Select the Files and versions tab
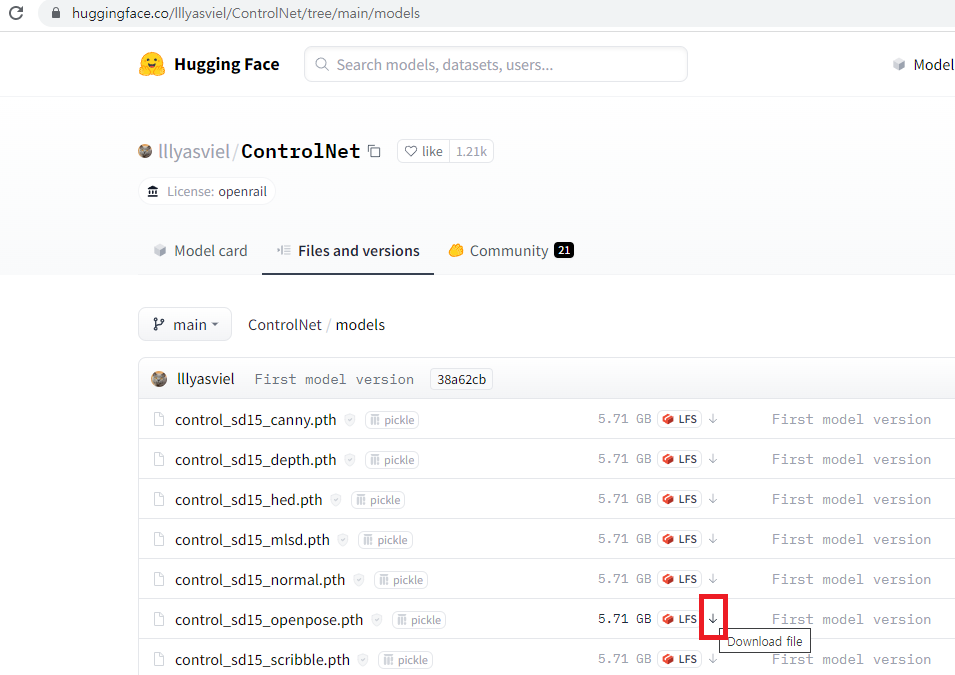Screen dimensions: 955x675 (348, 250)
